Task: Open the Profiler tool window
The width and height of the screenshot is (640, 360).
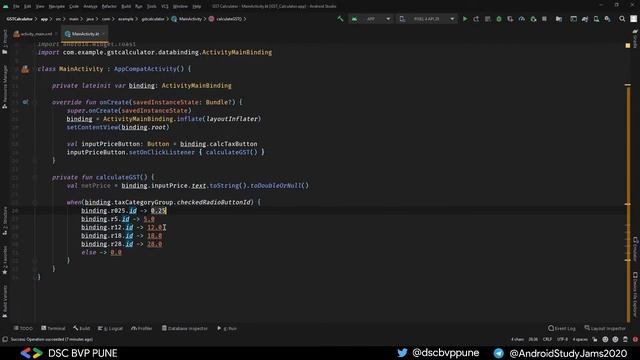Action: (x=142, y=328)
